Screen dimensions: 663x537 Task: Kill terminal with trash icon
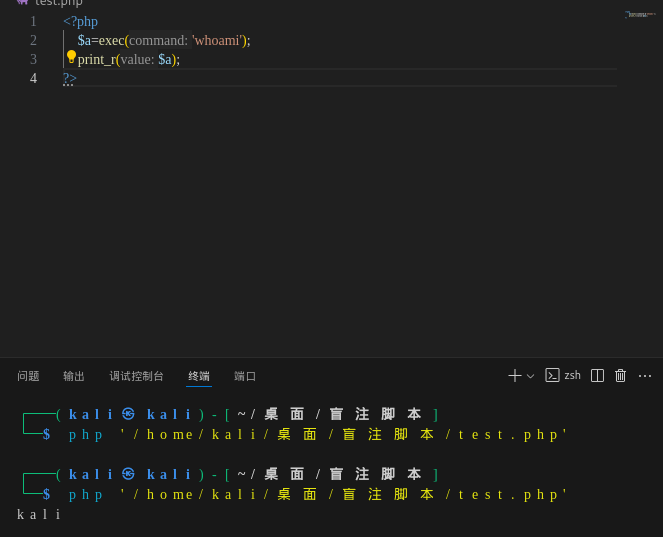click(620, 375)
